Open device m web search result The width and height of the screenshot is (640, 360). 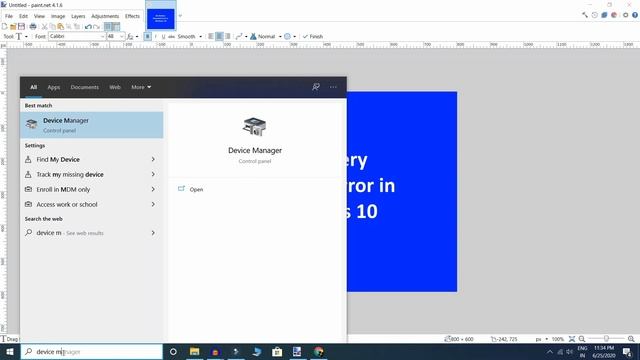[92, 233]
